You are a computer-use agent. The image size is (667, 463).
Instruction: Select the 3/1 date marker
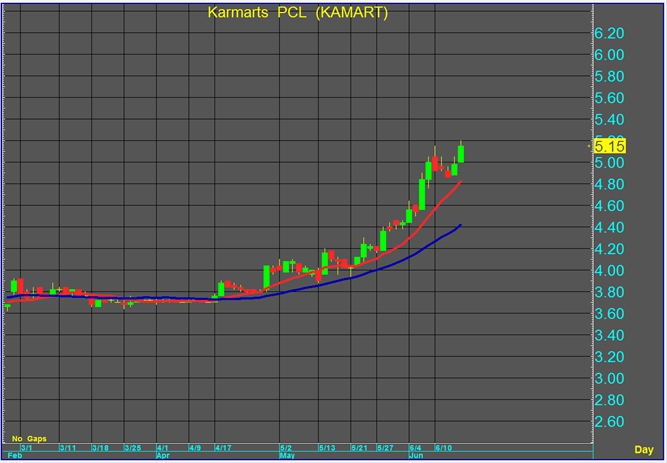coord(26,448)
